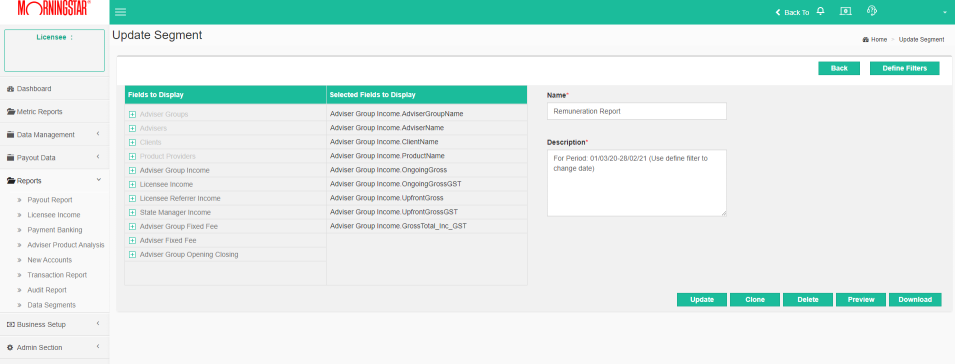Expand the Clients field node

(132, 142)
